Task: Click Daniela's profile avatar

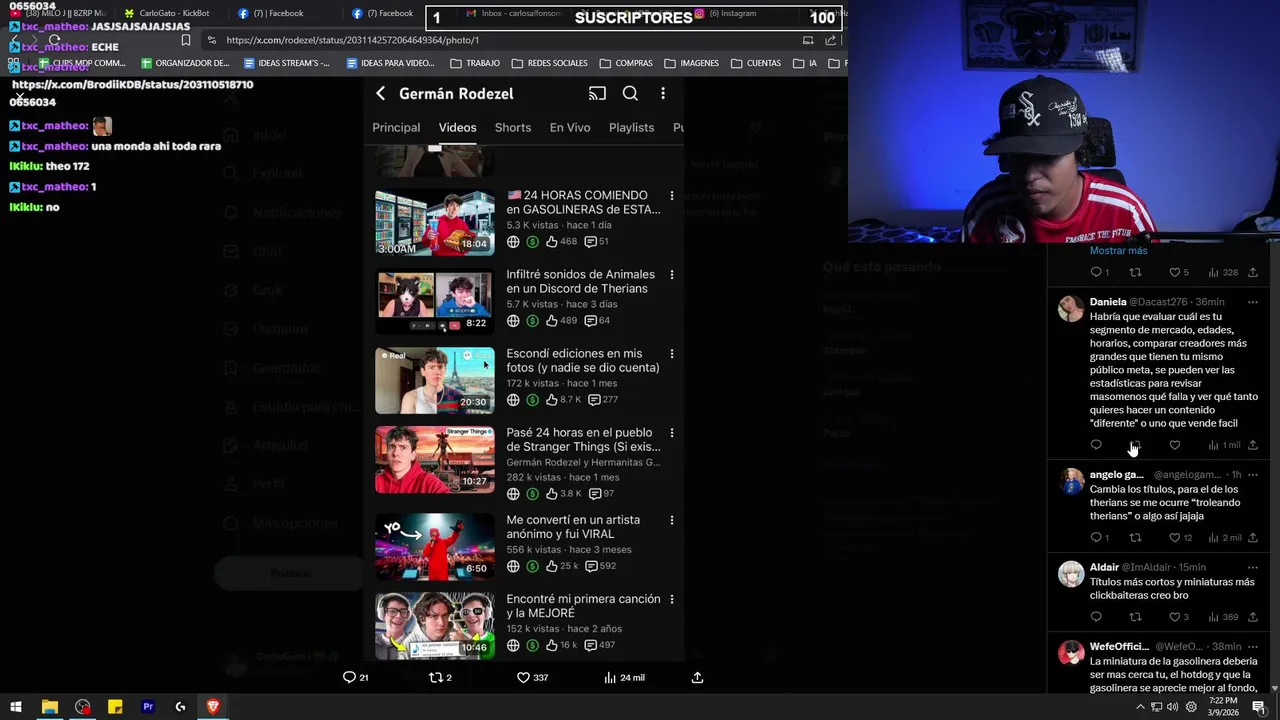Action: click(1071, 308)
